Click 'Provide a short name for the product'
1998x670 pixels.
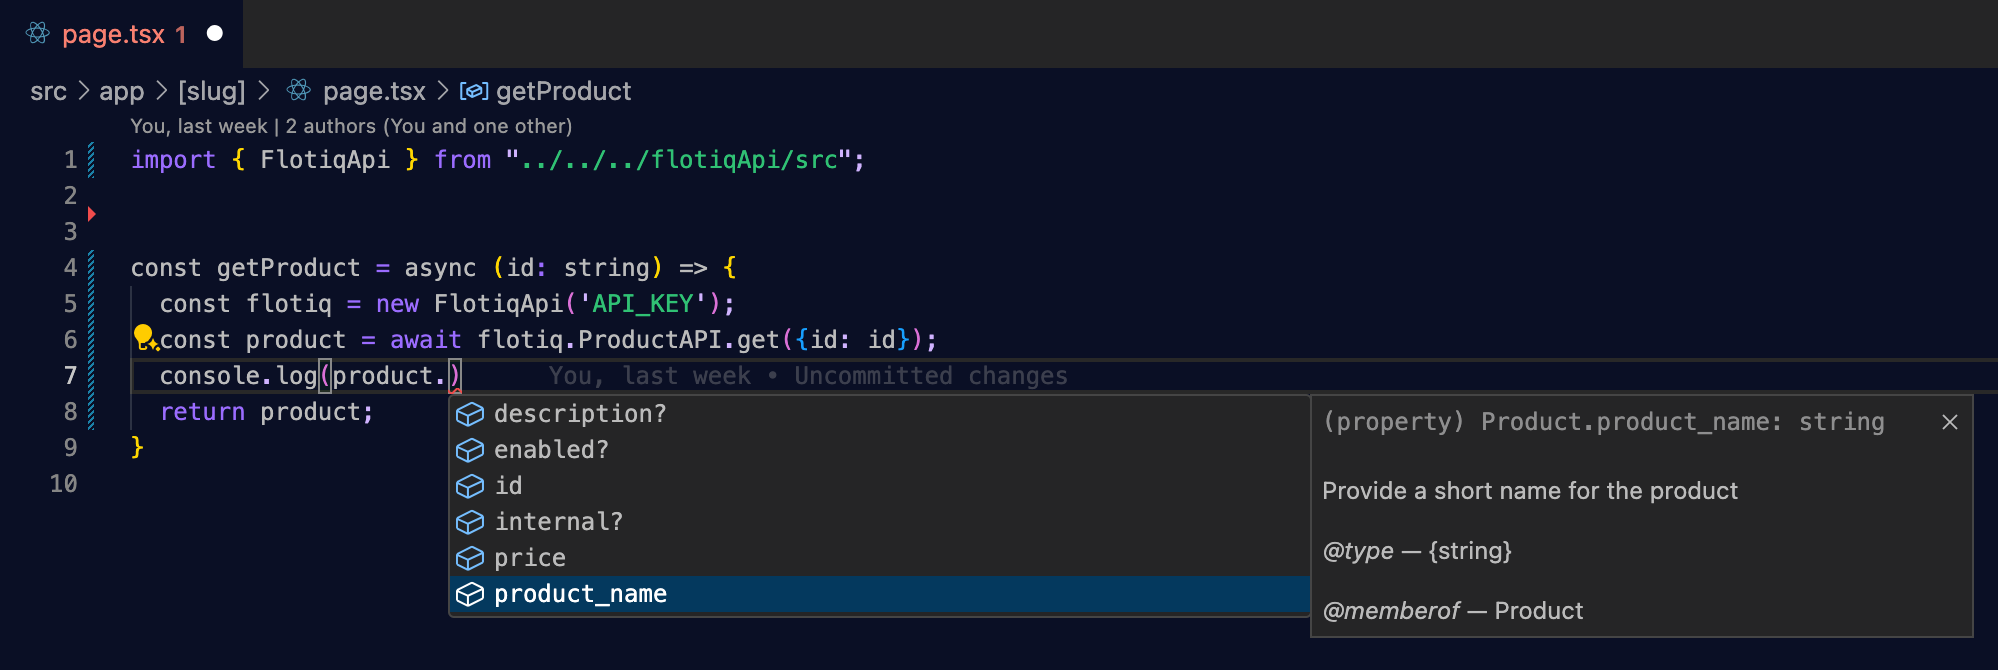[x=1530, y=491]
